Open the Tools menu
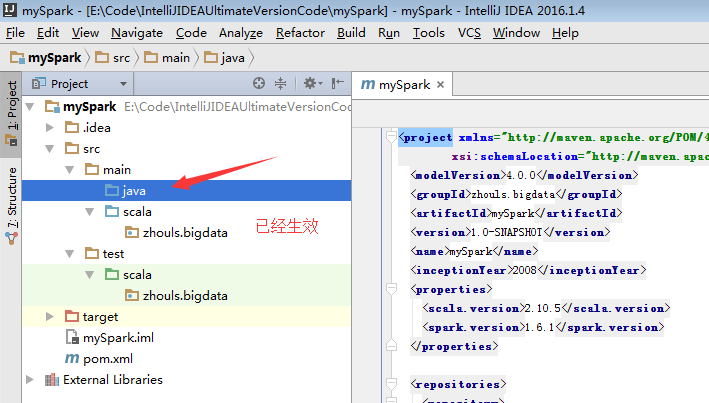This screenshot has width=709, height=403. (429, 33)
